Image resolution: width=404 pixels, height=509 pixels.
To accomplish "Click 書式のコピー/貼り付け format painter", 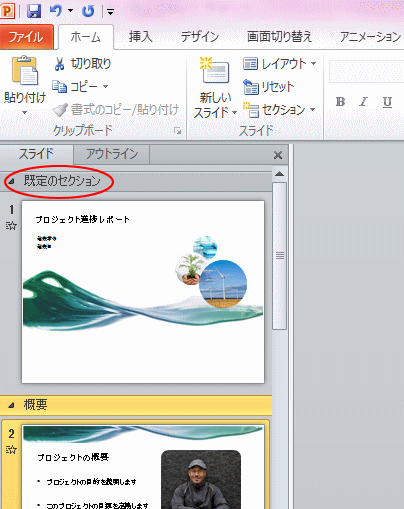I will [x=116, y=110].
